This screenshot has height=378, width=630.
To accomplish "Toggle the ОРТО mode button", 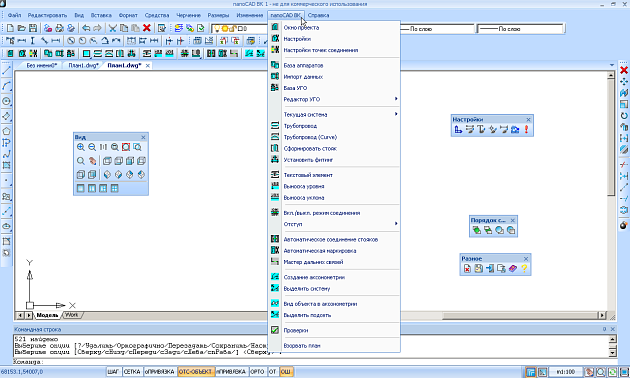I will [x=257, y=372].
